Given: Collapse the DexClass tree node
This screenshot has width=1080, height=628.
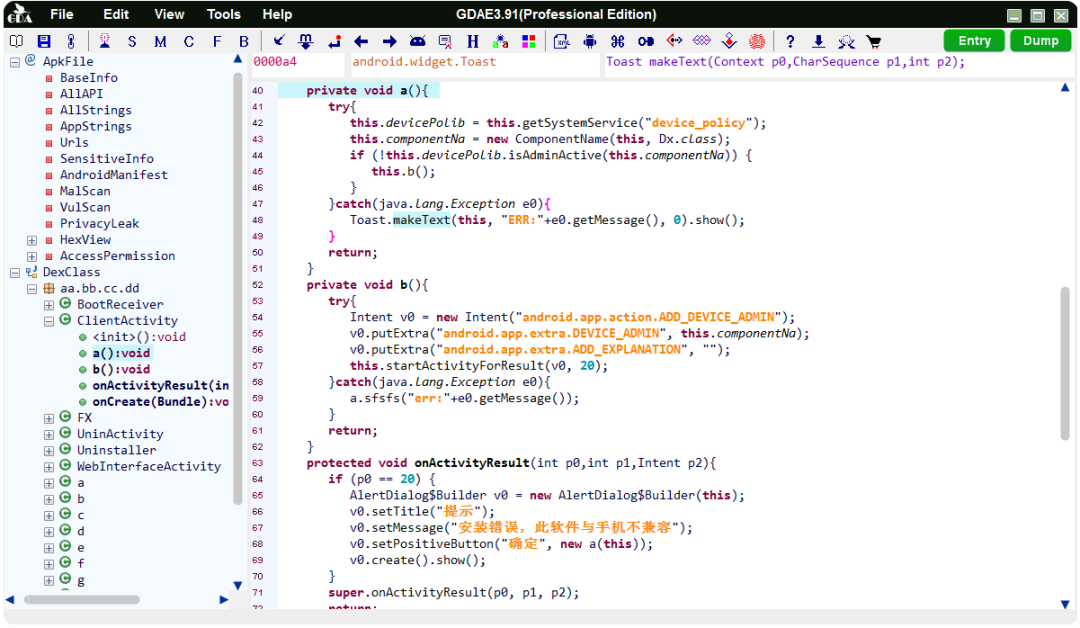Looking at the screenshot, I should [x=14, y=273].
